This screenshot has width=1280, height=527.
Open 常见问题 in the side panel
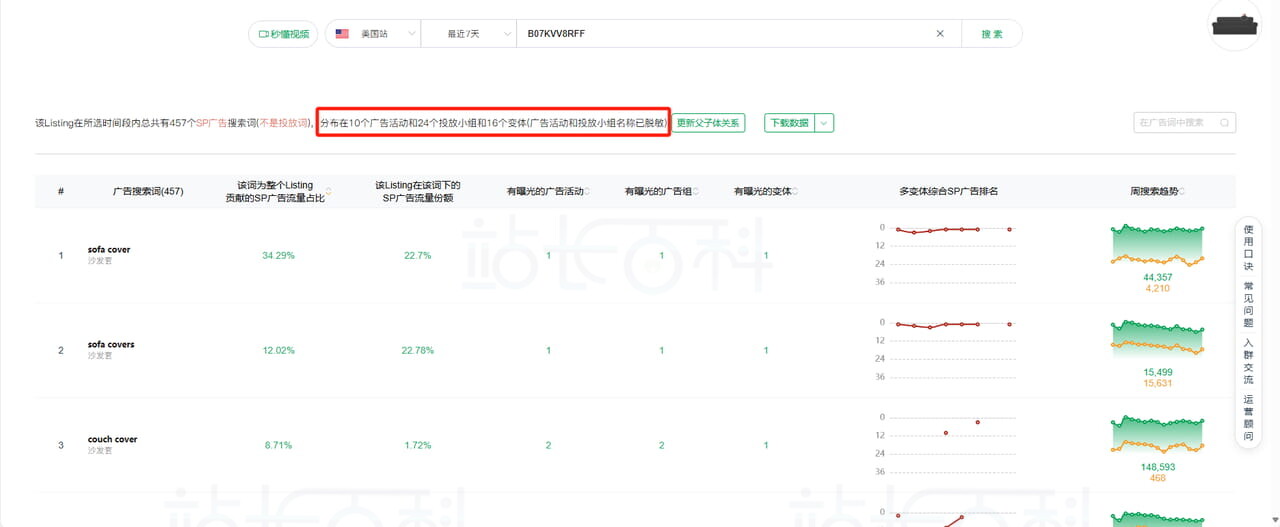coord(1248,305)
